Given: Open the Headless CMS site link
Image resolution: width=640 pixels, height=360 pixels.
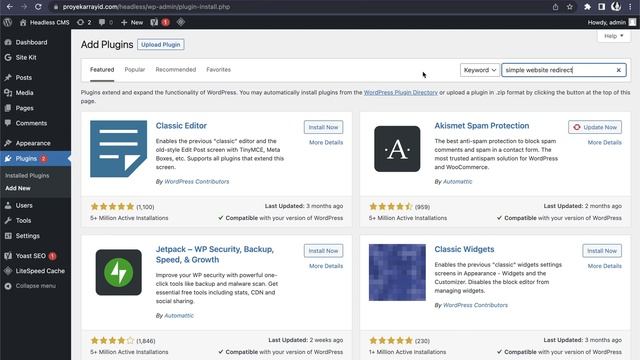Looking at the screenshot, I should click(x=45, y=22).
